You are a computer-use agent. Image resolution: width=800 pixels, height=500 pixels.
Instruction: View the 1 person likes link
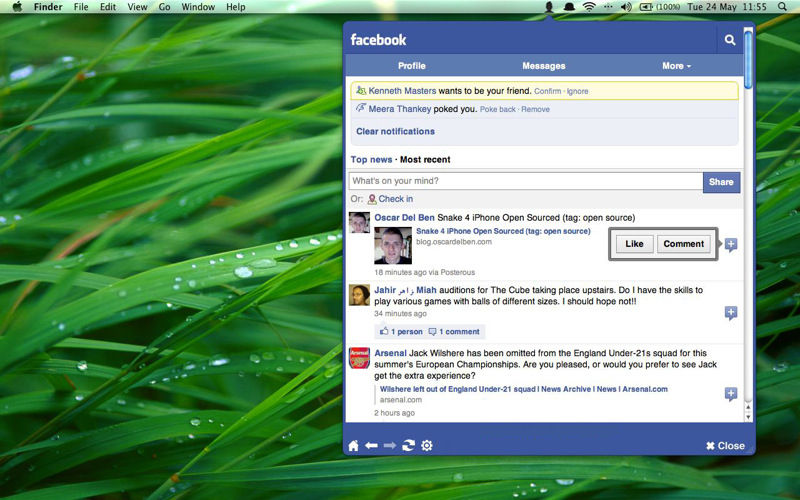[x=401, y=332]
